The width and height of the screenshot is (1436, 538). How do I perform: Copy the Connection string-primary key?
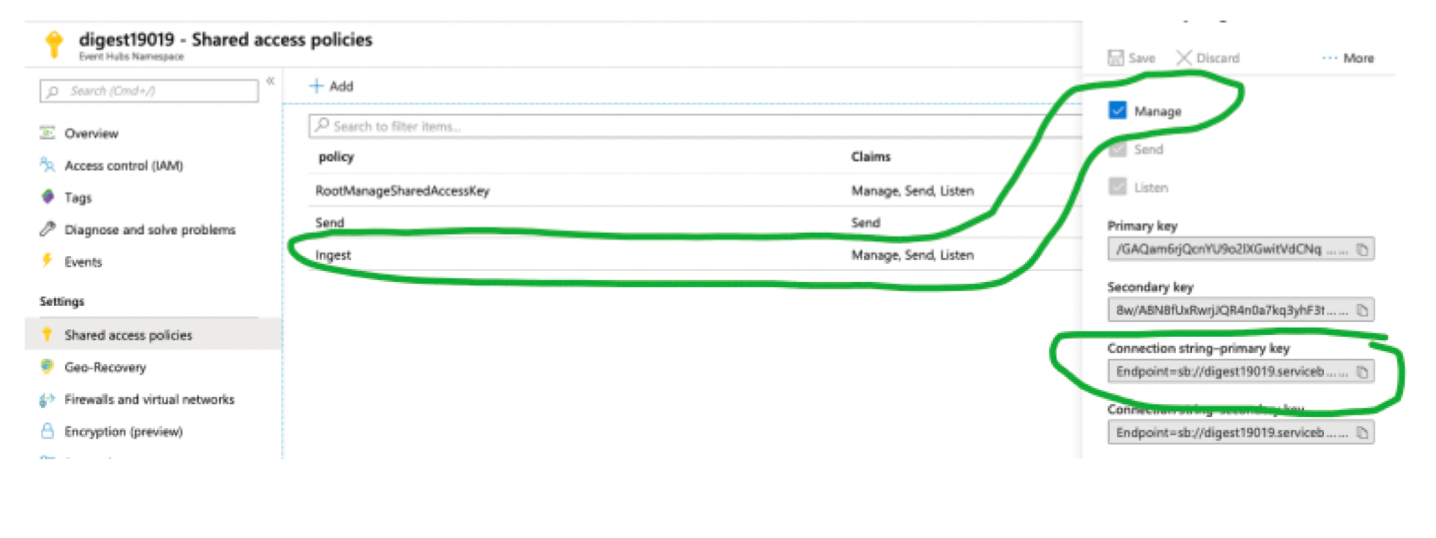(1362, 371)
